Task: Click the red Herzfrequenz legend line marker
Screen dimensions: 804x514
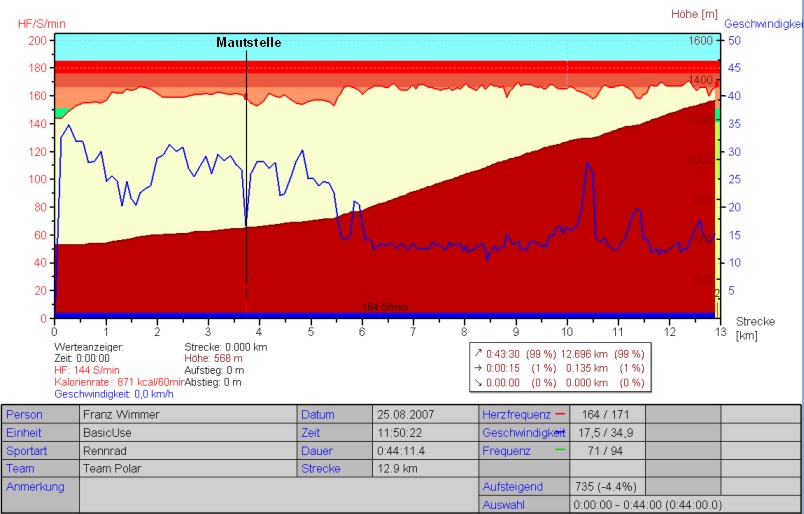Action: tap(560, 414)
